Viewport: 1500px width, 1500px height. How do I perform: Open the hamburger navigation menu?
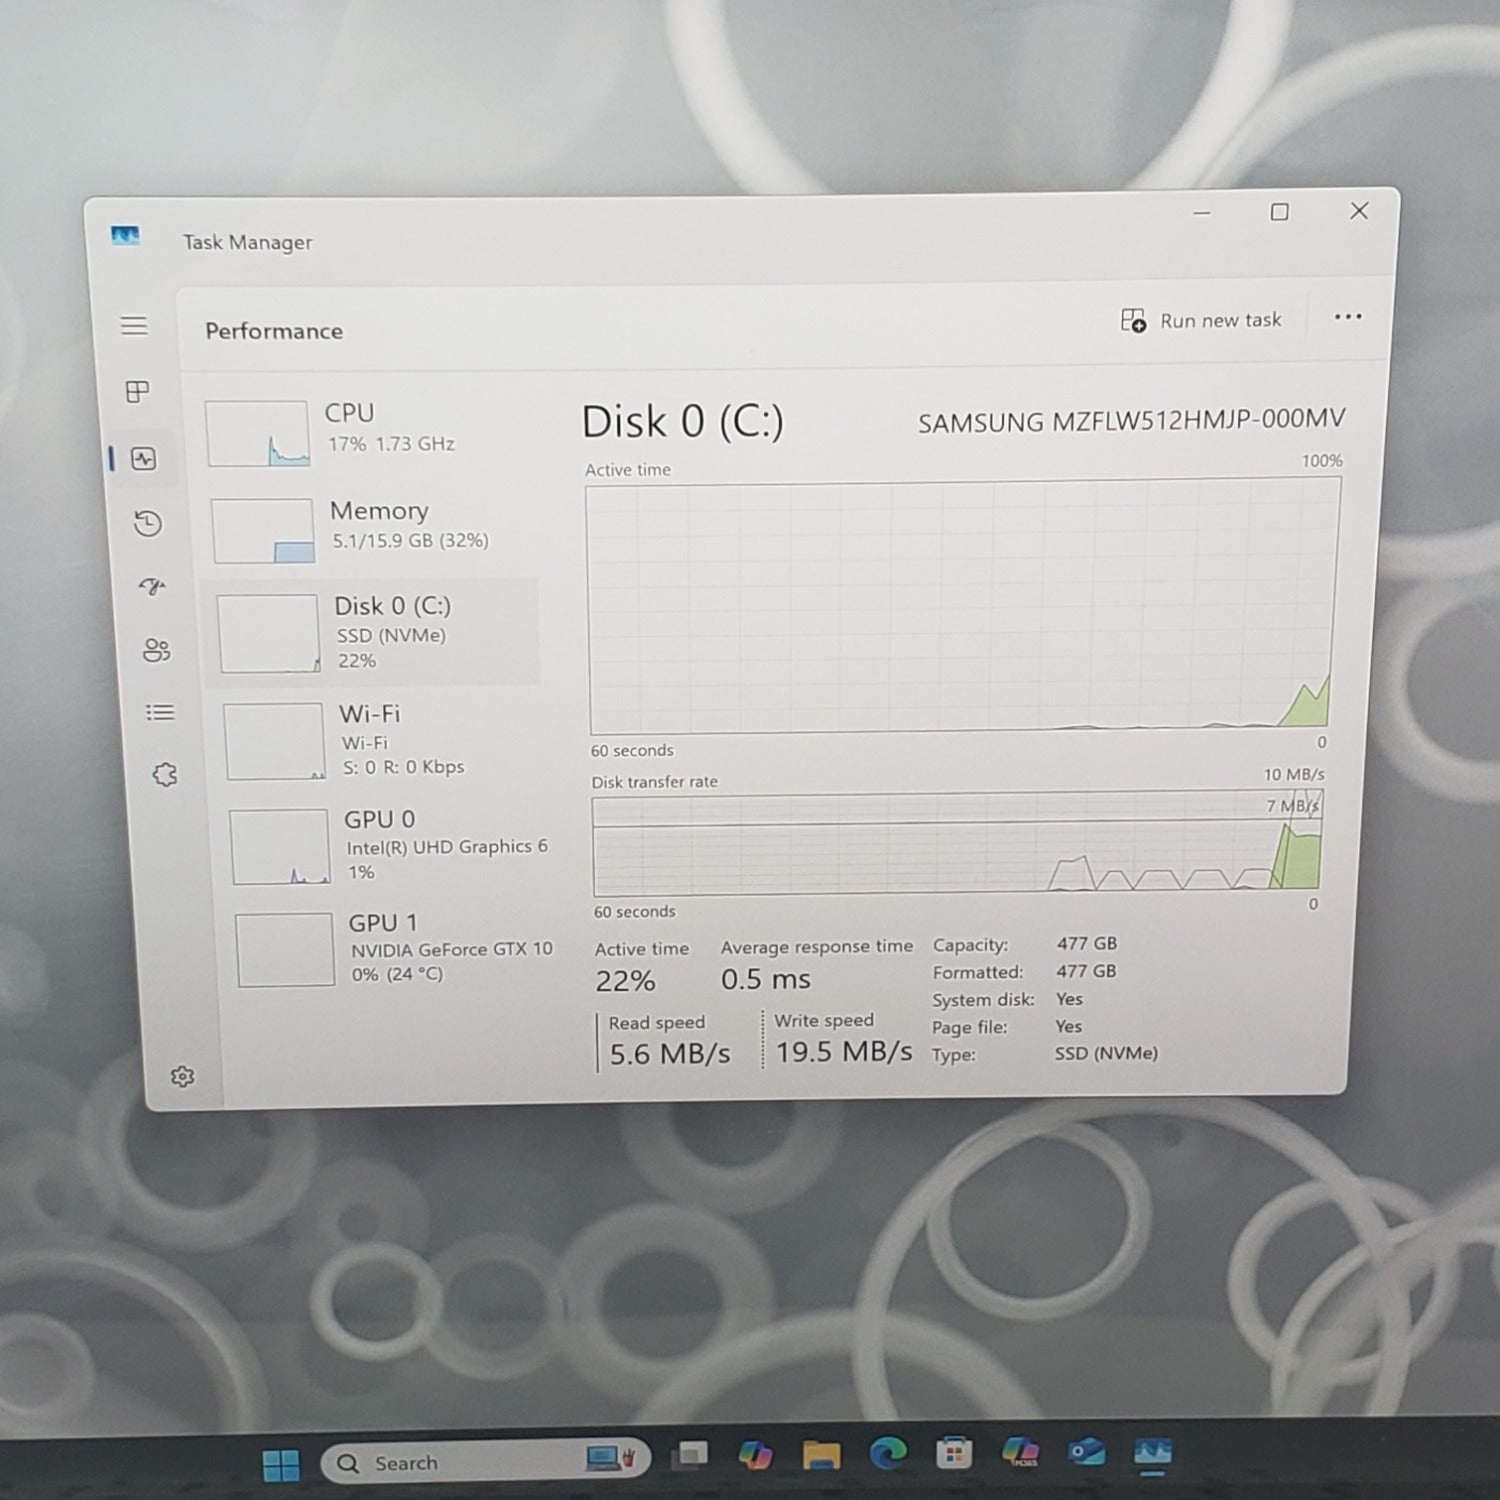[134, 326]
